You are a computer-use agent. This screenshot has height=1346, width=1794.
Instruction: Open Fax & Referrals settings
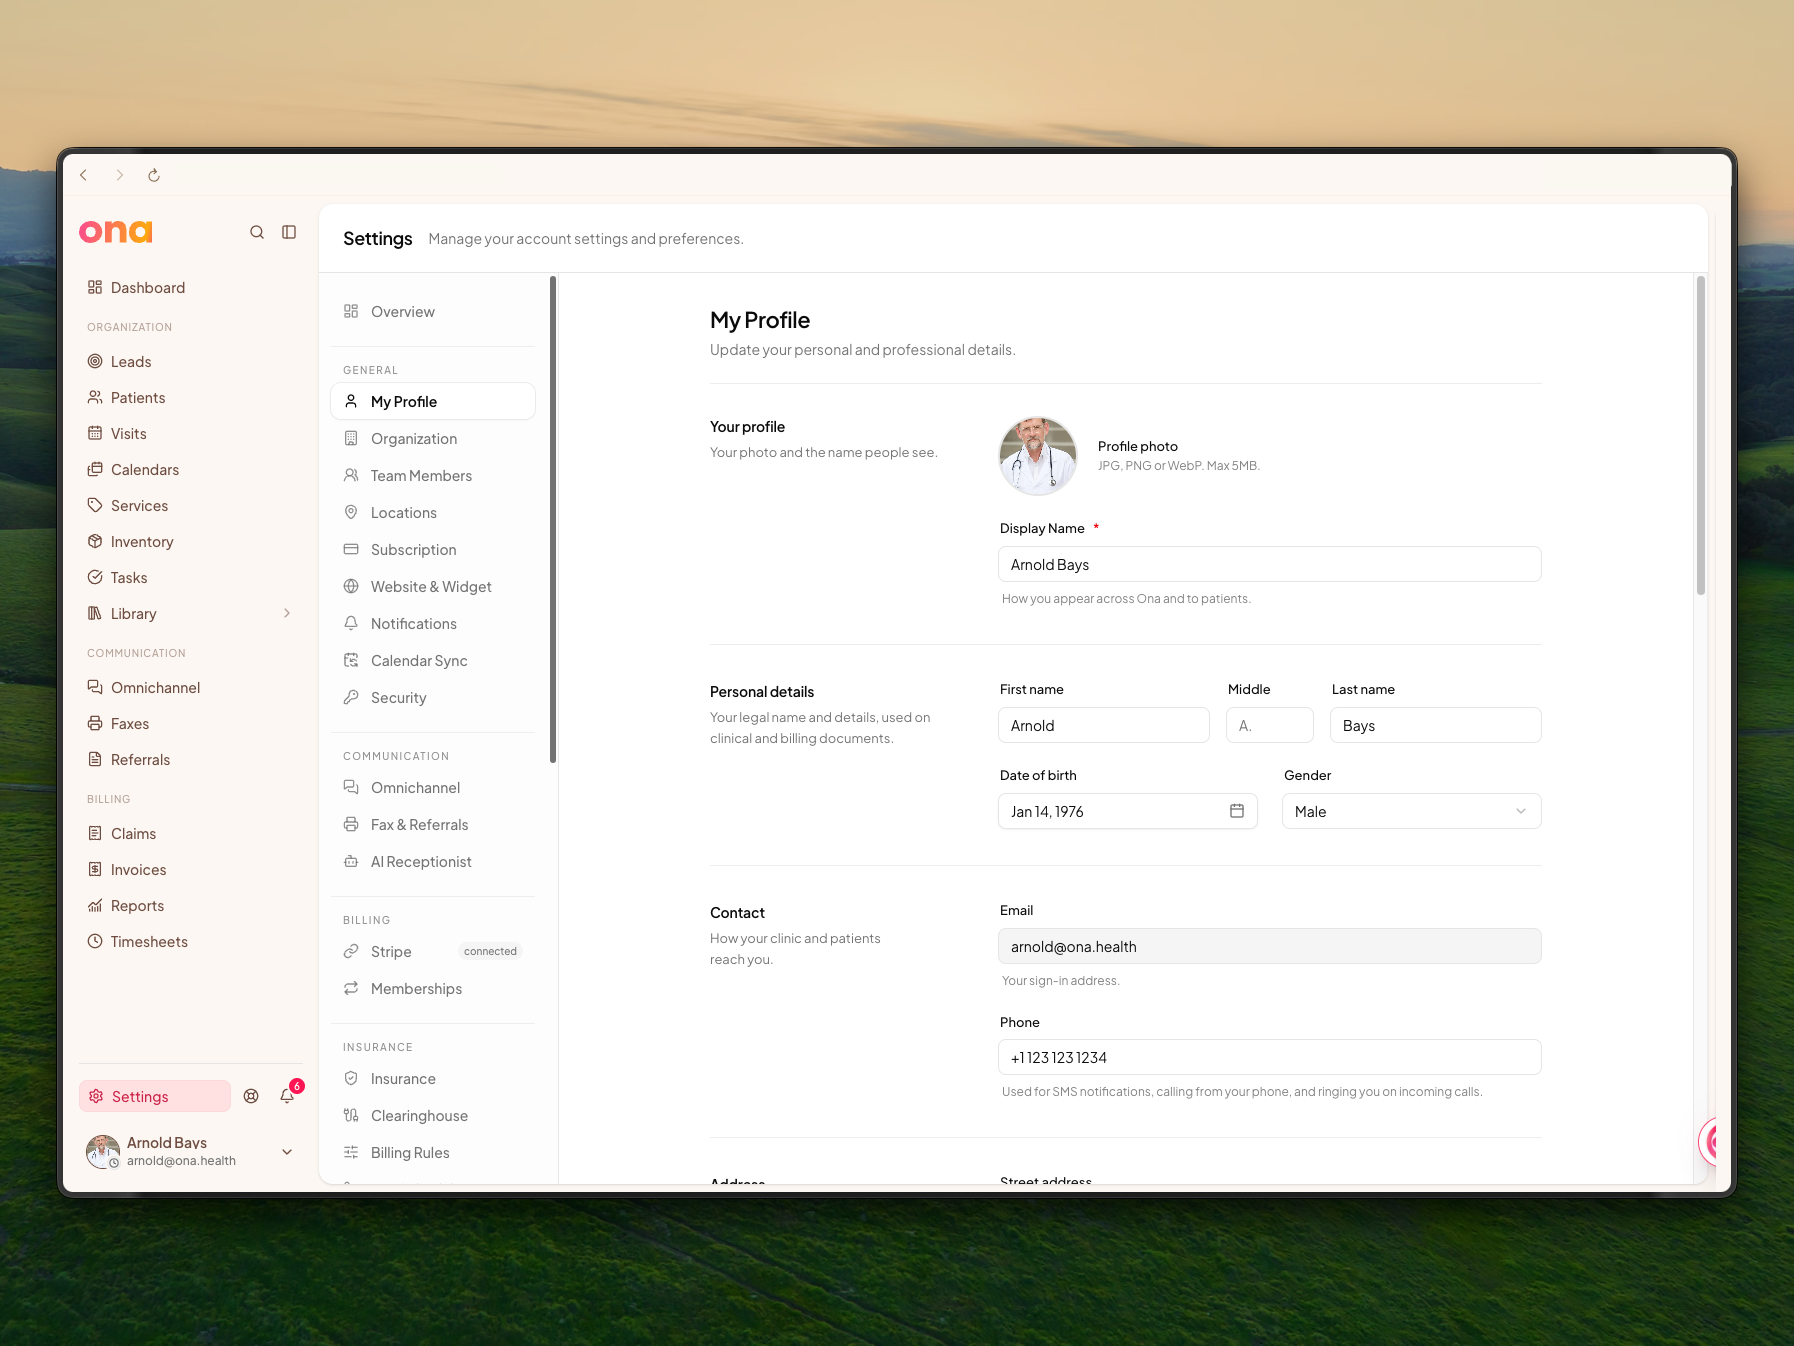tap(433, 825)
